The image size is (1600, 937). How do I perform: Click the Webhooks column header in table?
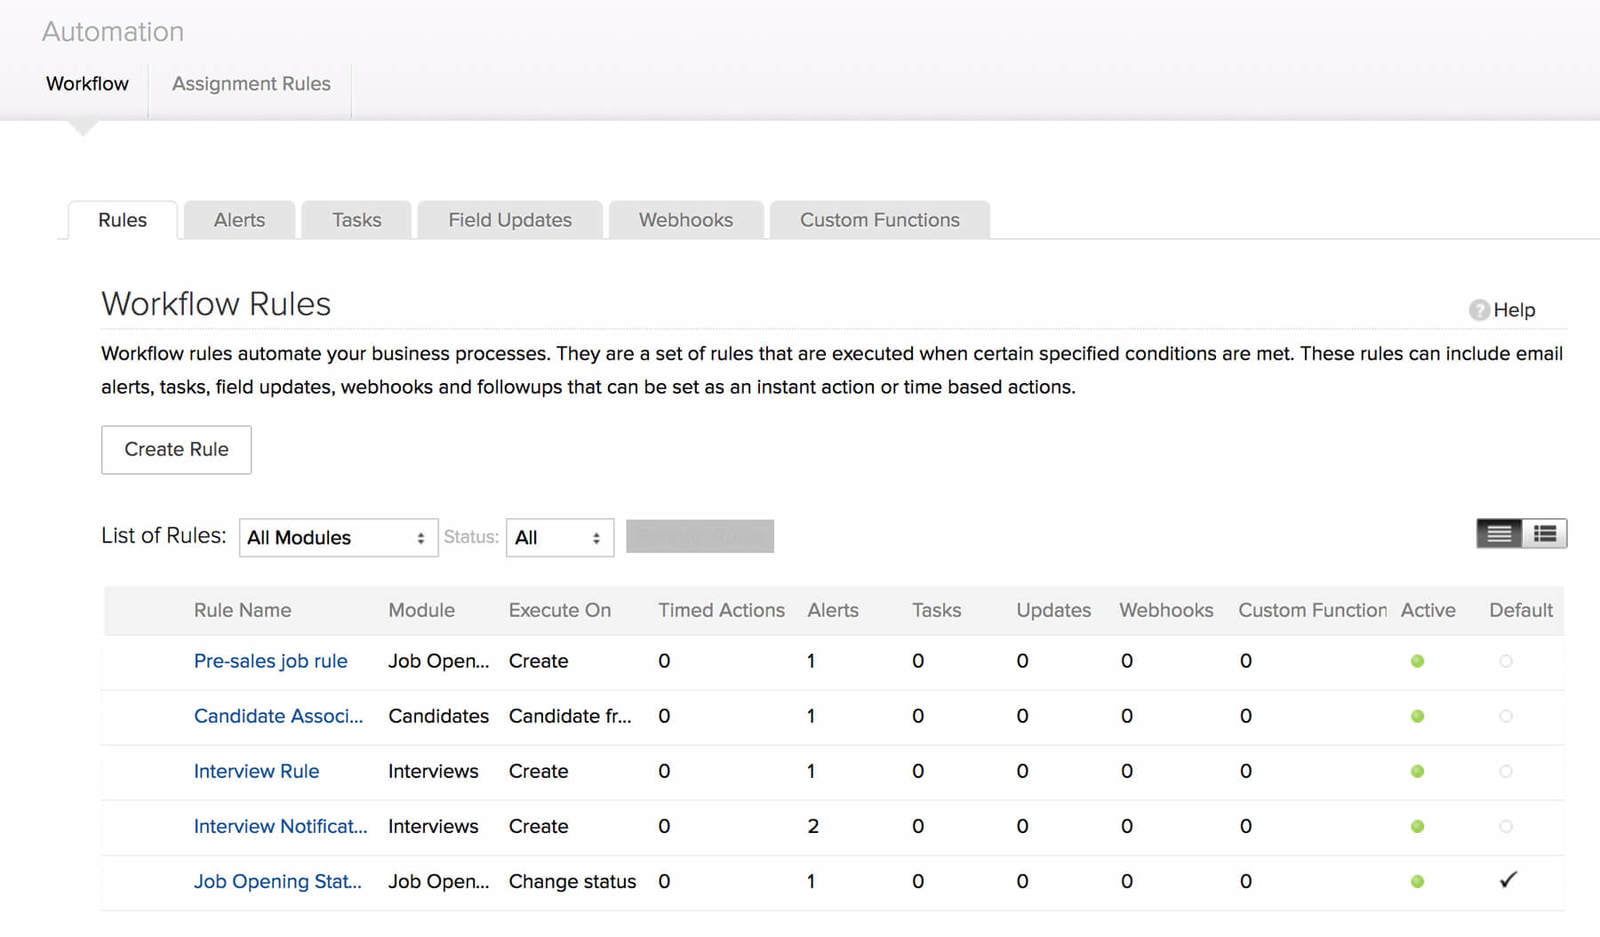[1166, 610]
